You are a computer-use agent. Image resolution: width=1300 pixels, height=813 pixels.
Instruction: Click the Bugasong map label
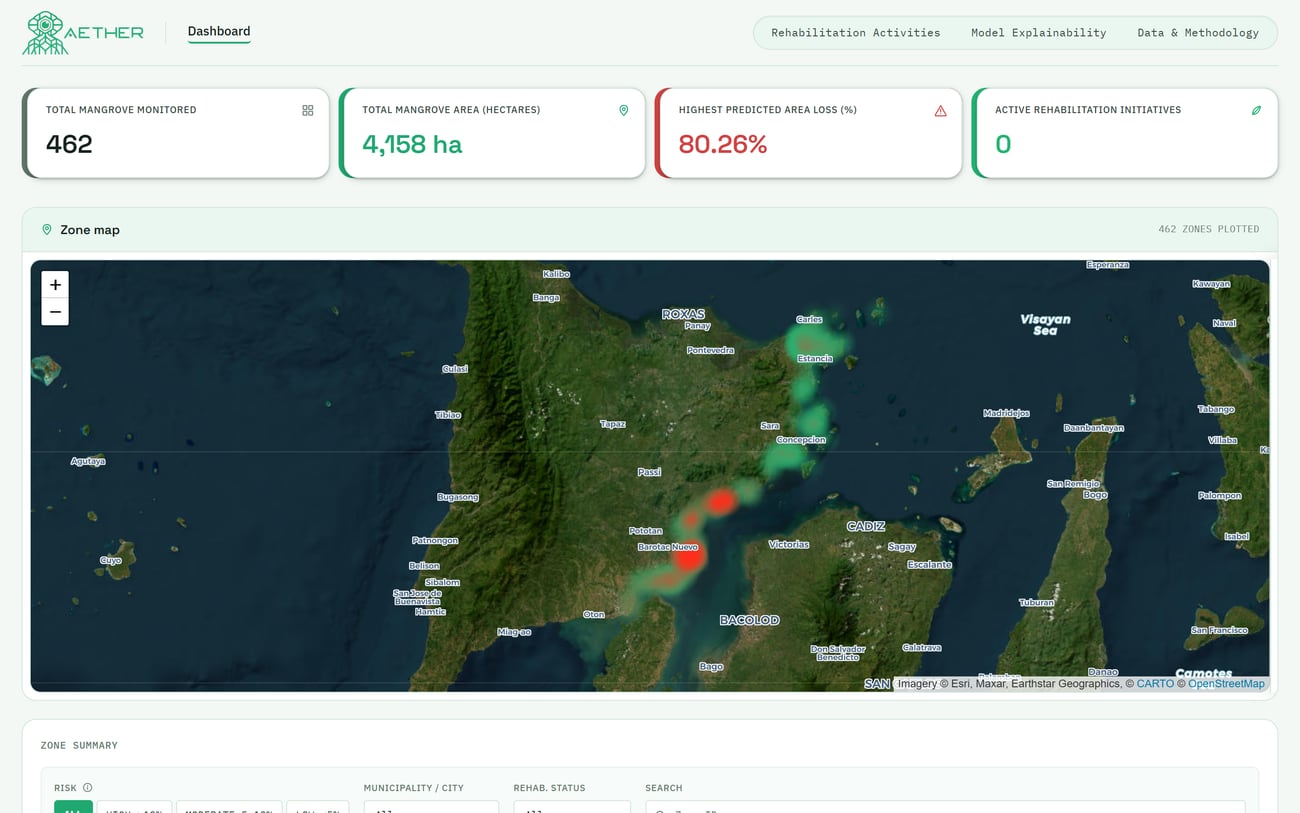pyautogui.click(x=458, y=497)
